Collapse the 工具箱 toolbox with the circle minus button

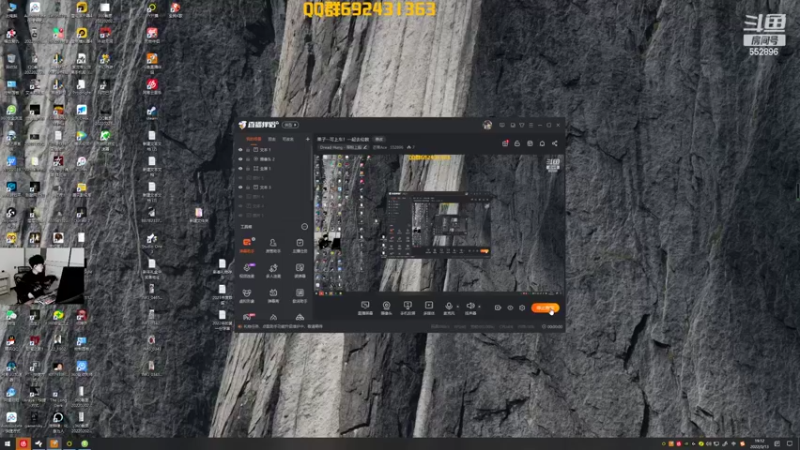pyautogui.click(x=305, y=227)
